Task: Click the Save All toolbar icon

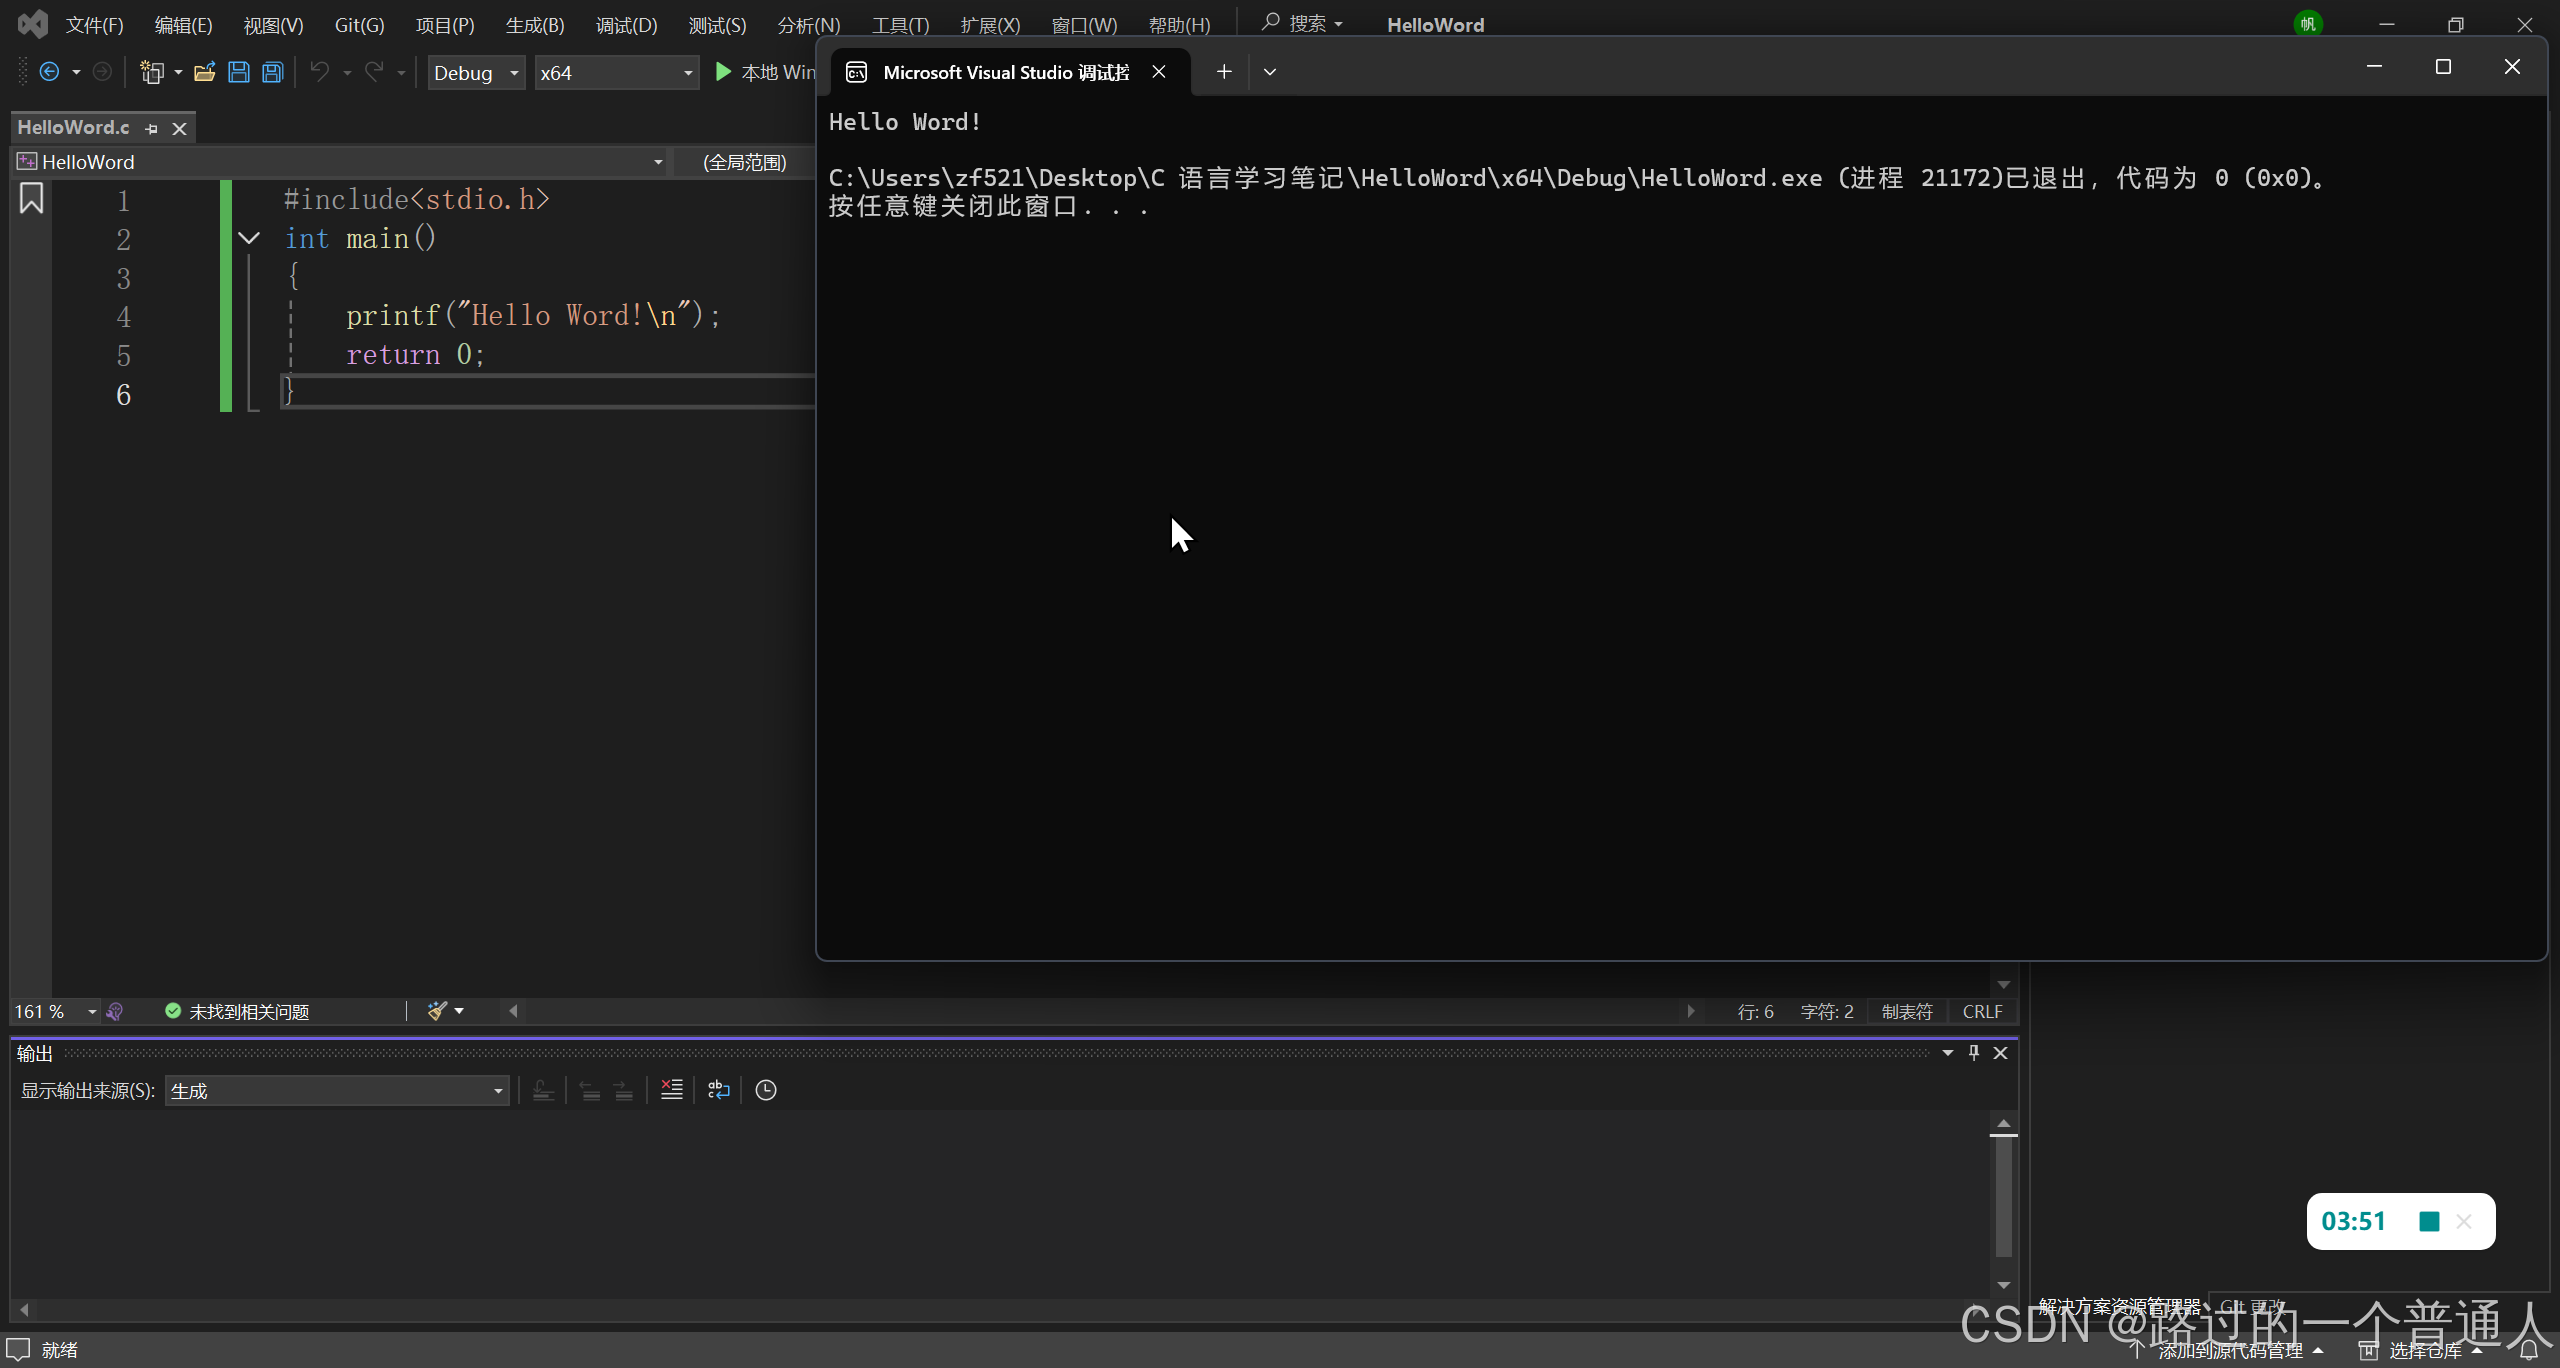Action: (x=272, y=72)
